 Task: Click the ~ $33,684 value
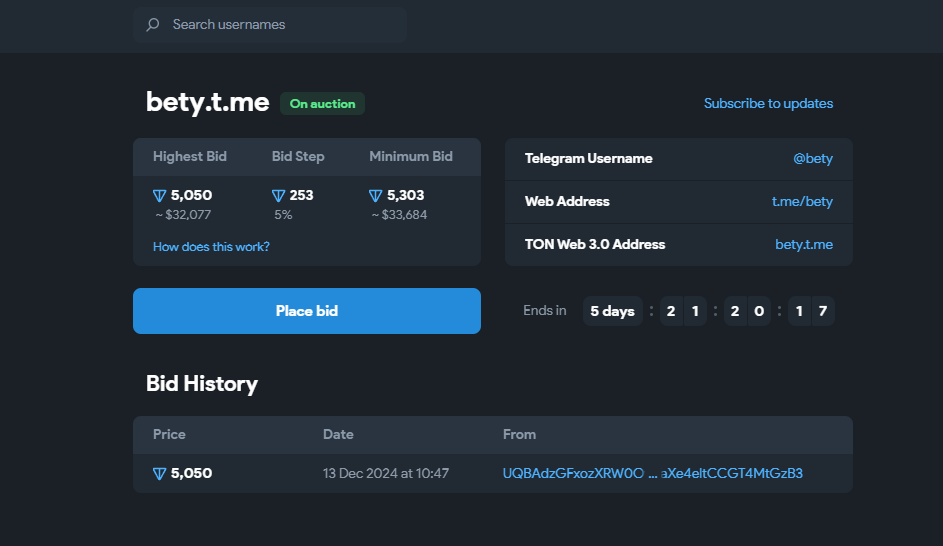click(x=399, y=215)
